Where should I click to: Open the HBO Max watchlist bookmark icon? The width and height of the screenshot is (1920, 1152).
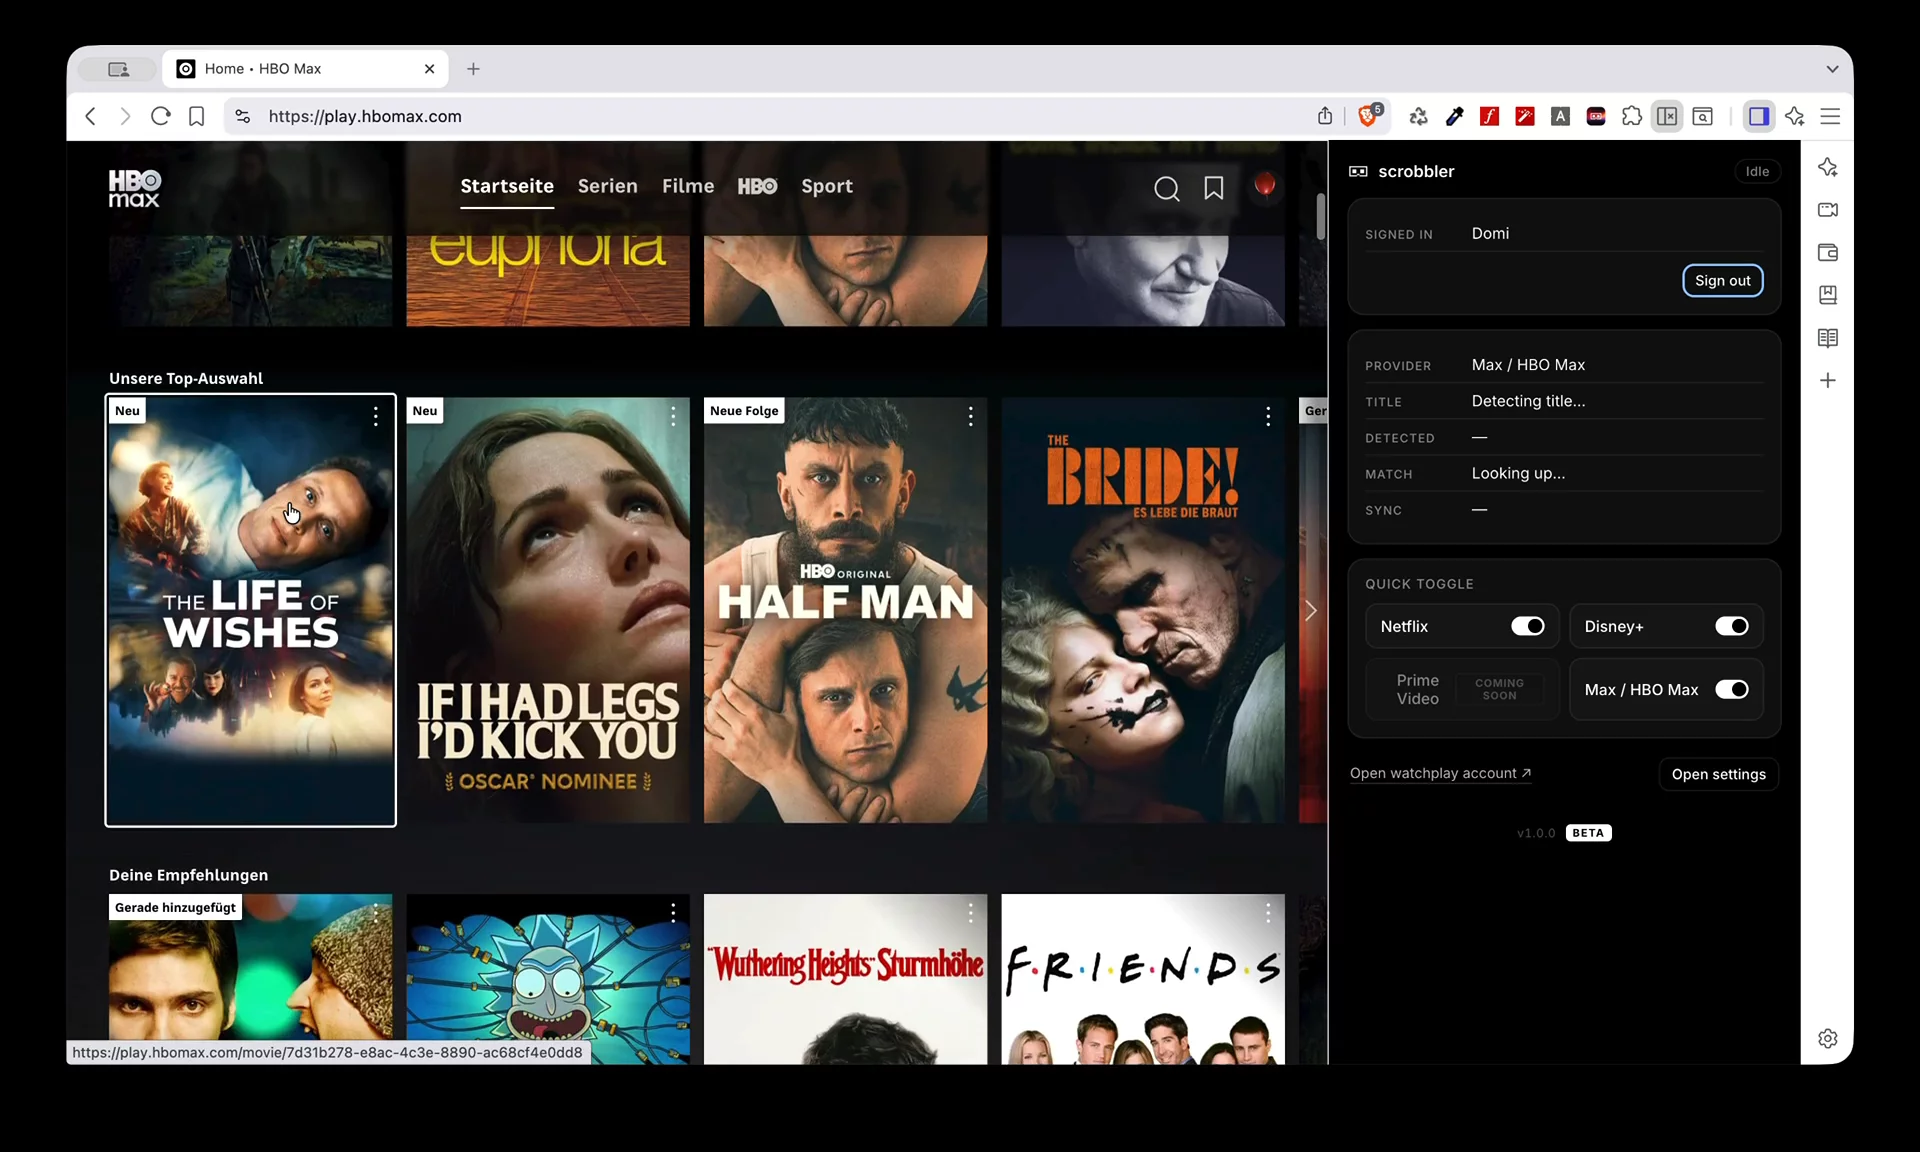(1213, 188)
